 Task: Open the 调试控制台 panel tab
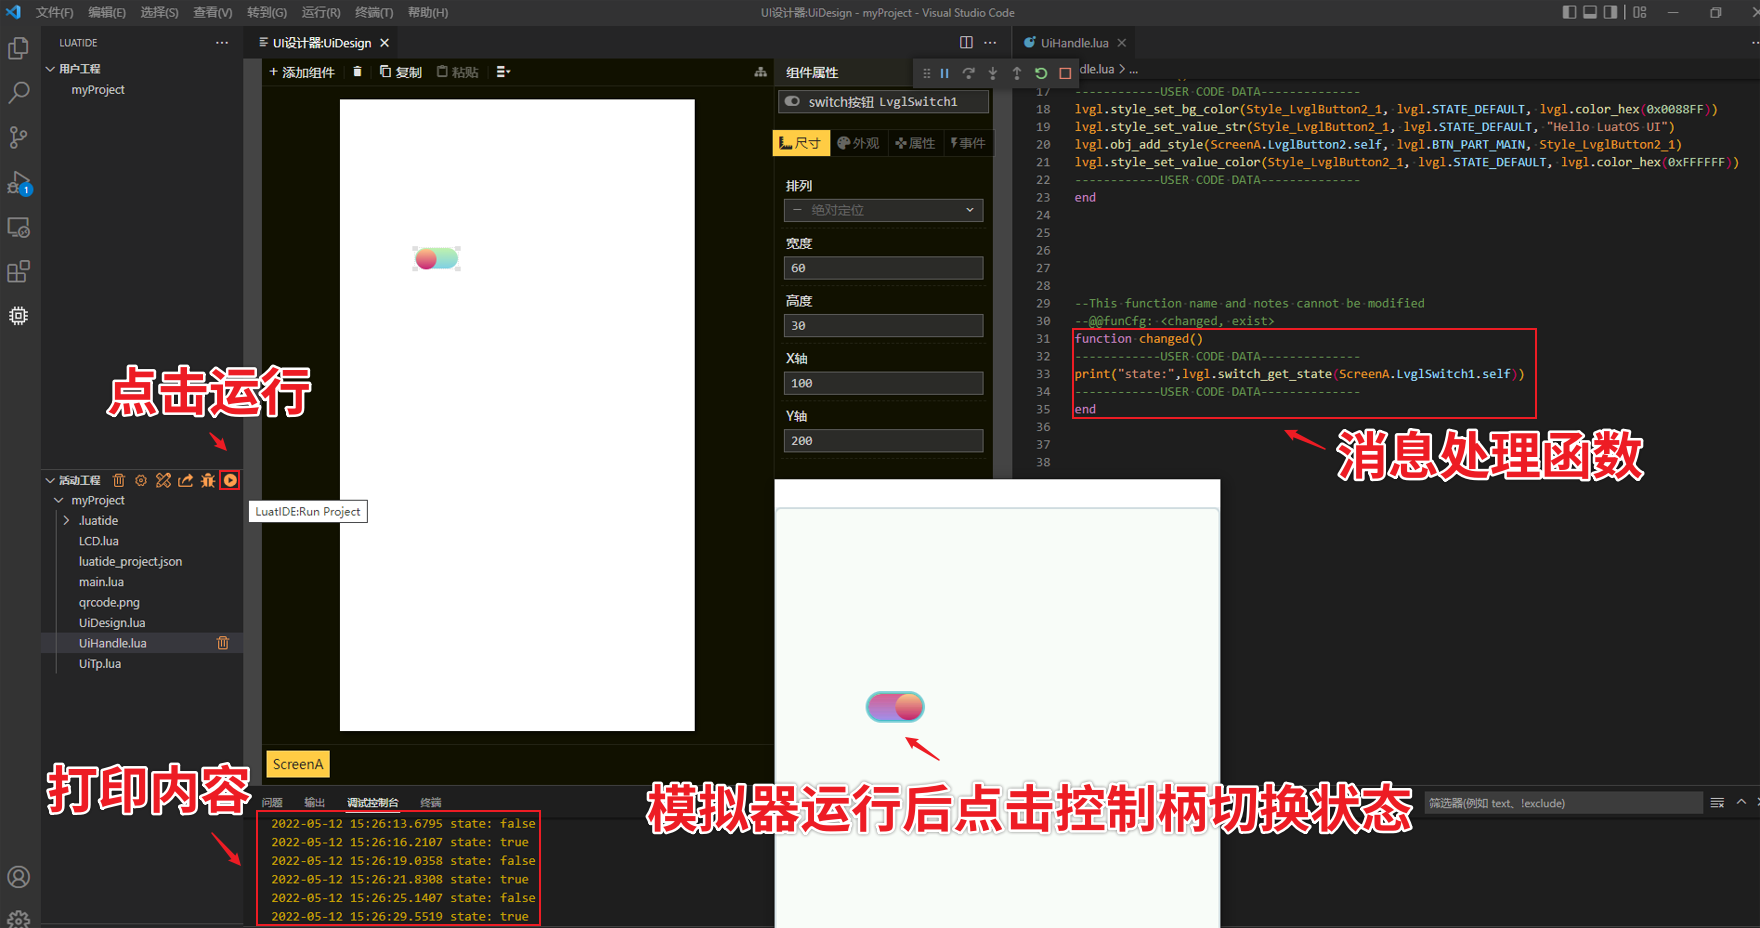(371, 801)
